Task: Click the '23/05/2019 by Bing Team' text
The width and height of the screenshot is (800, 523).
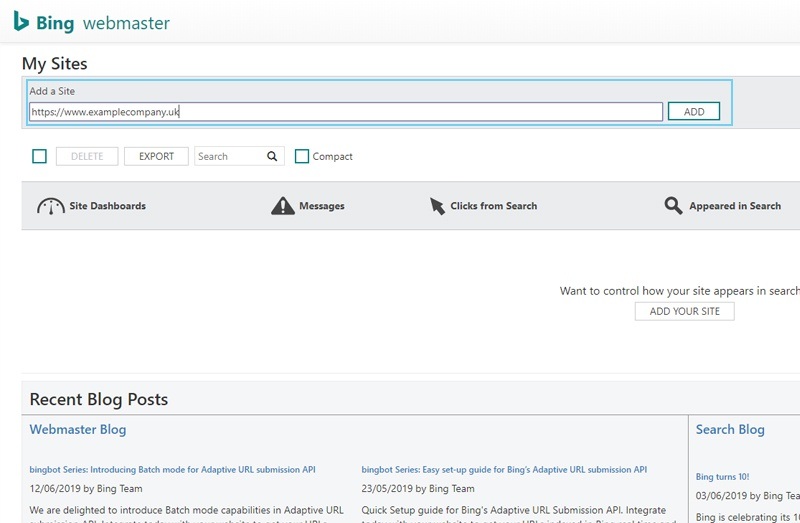Action: tap(418, 488)
